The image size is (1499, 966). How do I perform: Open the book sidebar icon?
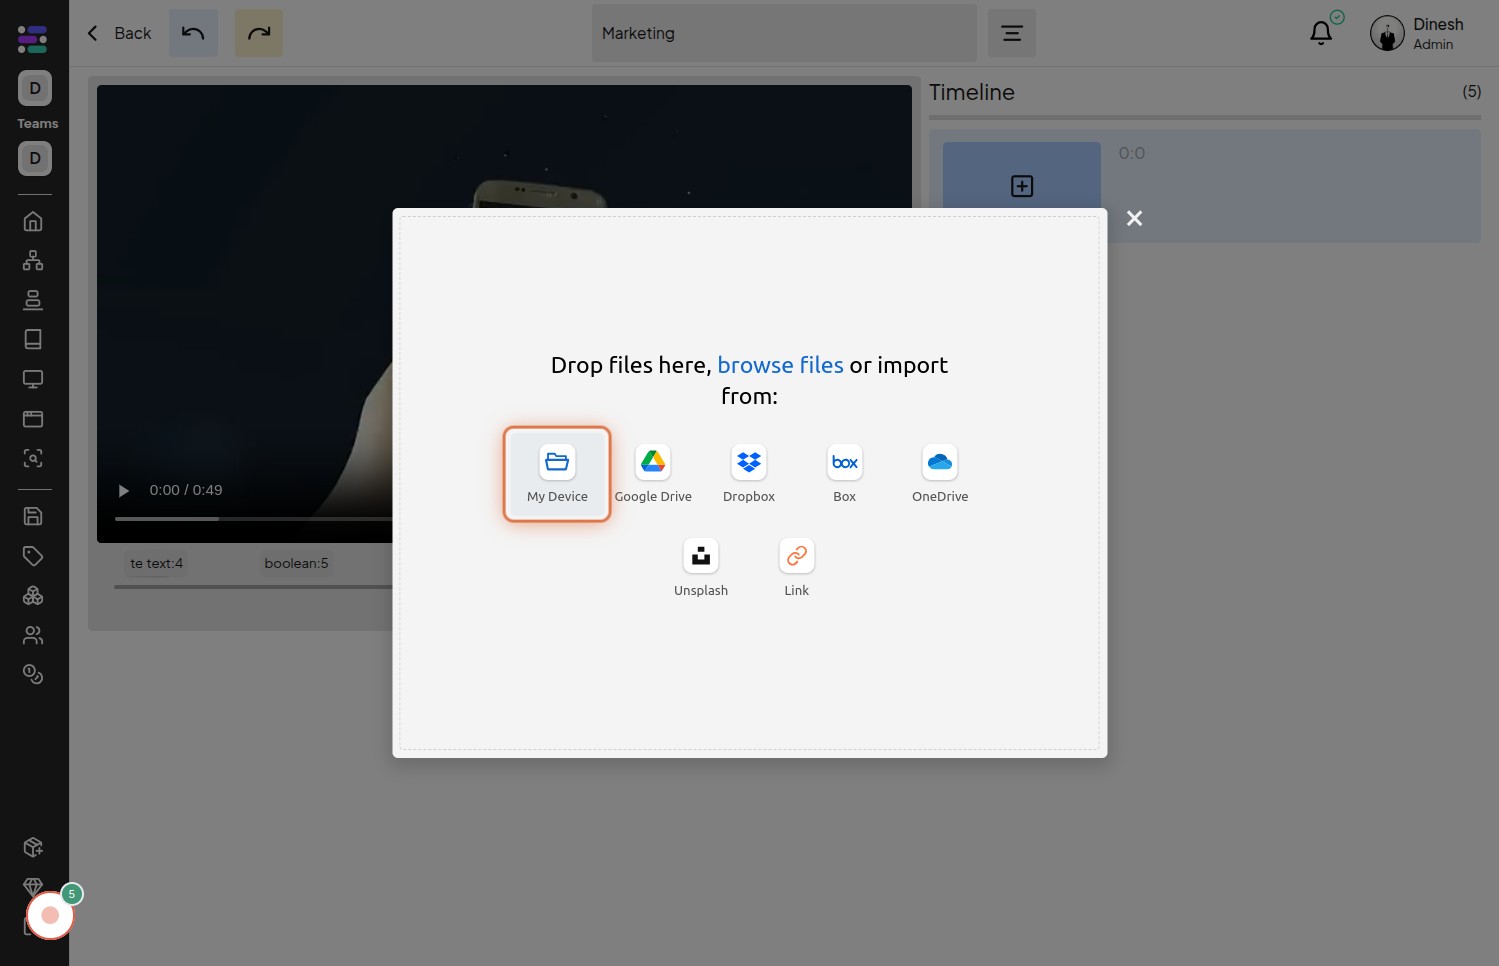point(33,339)
